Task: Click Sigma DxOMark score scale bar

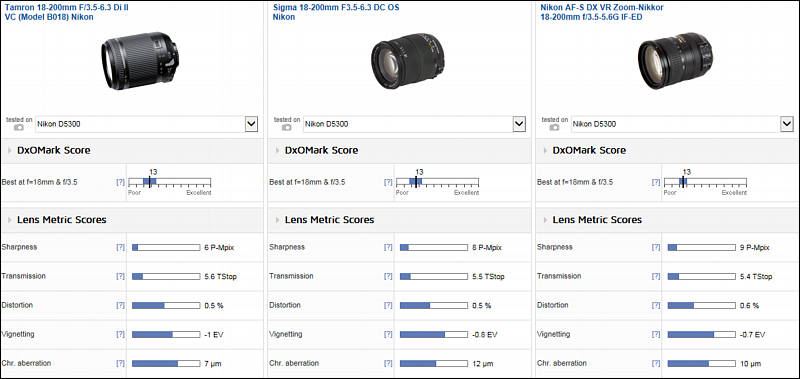Action: tap(437, 182)
